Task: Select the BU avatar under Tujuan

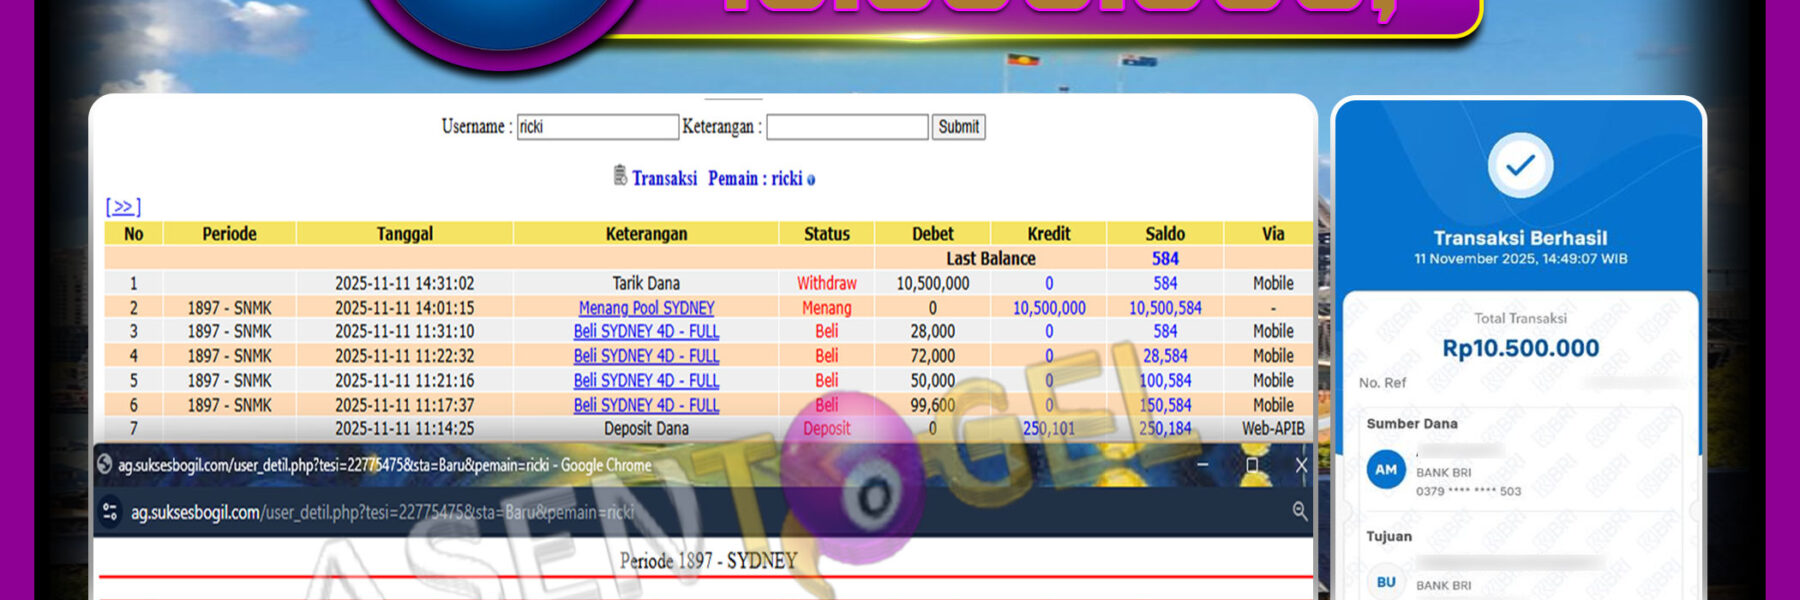Action: (x=1386, y=582)
